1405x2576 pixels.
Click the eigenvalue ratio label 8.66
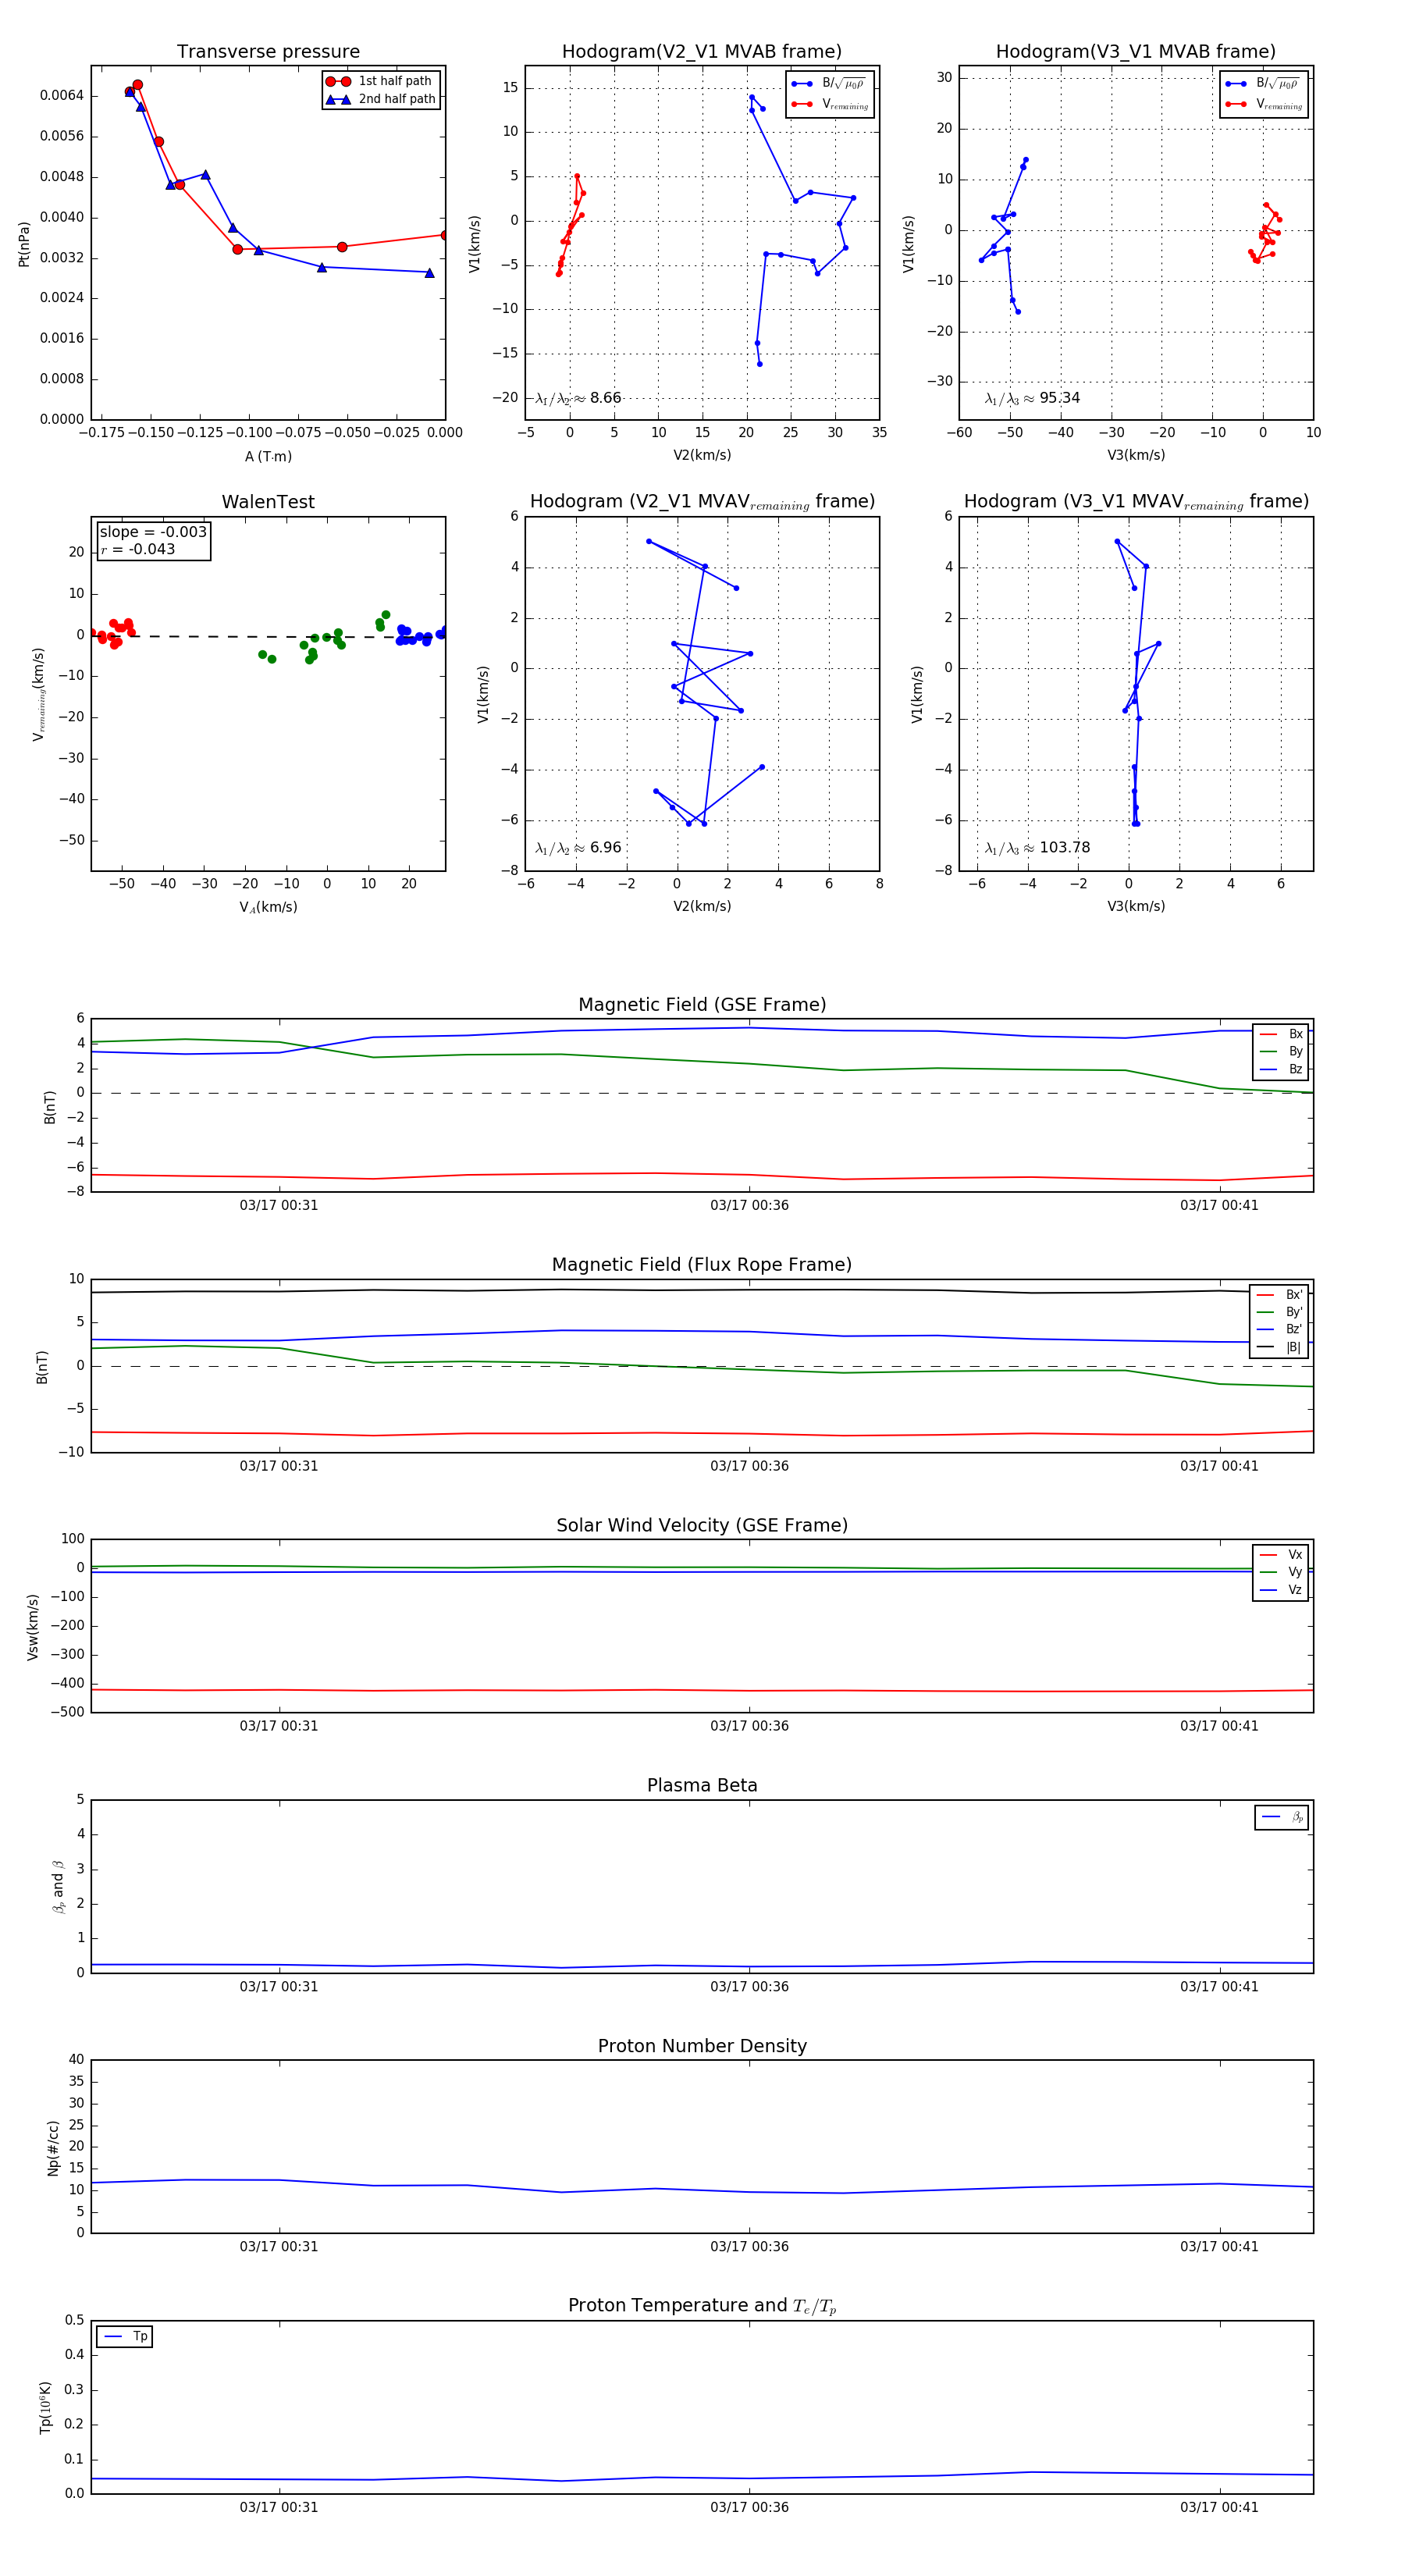click(x=578, y=398)
